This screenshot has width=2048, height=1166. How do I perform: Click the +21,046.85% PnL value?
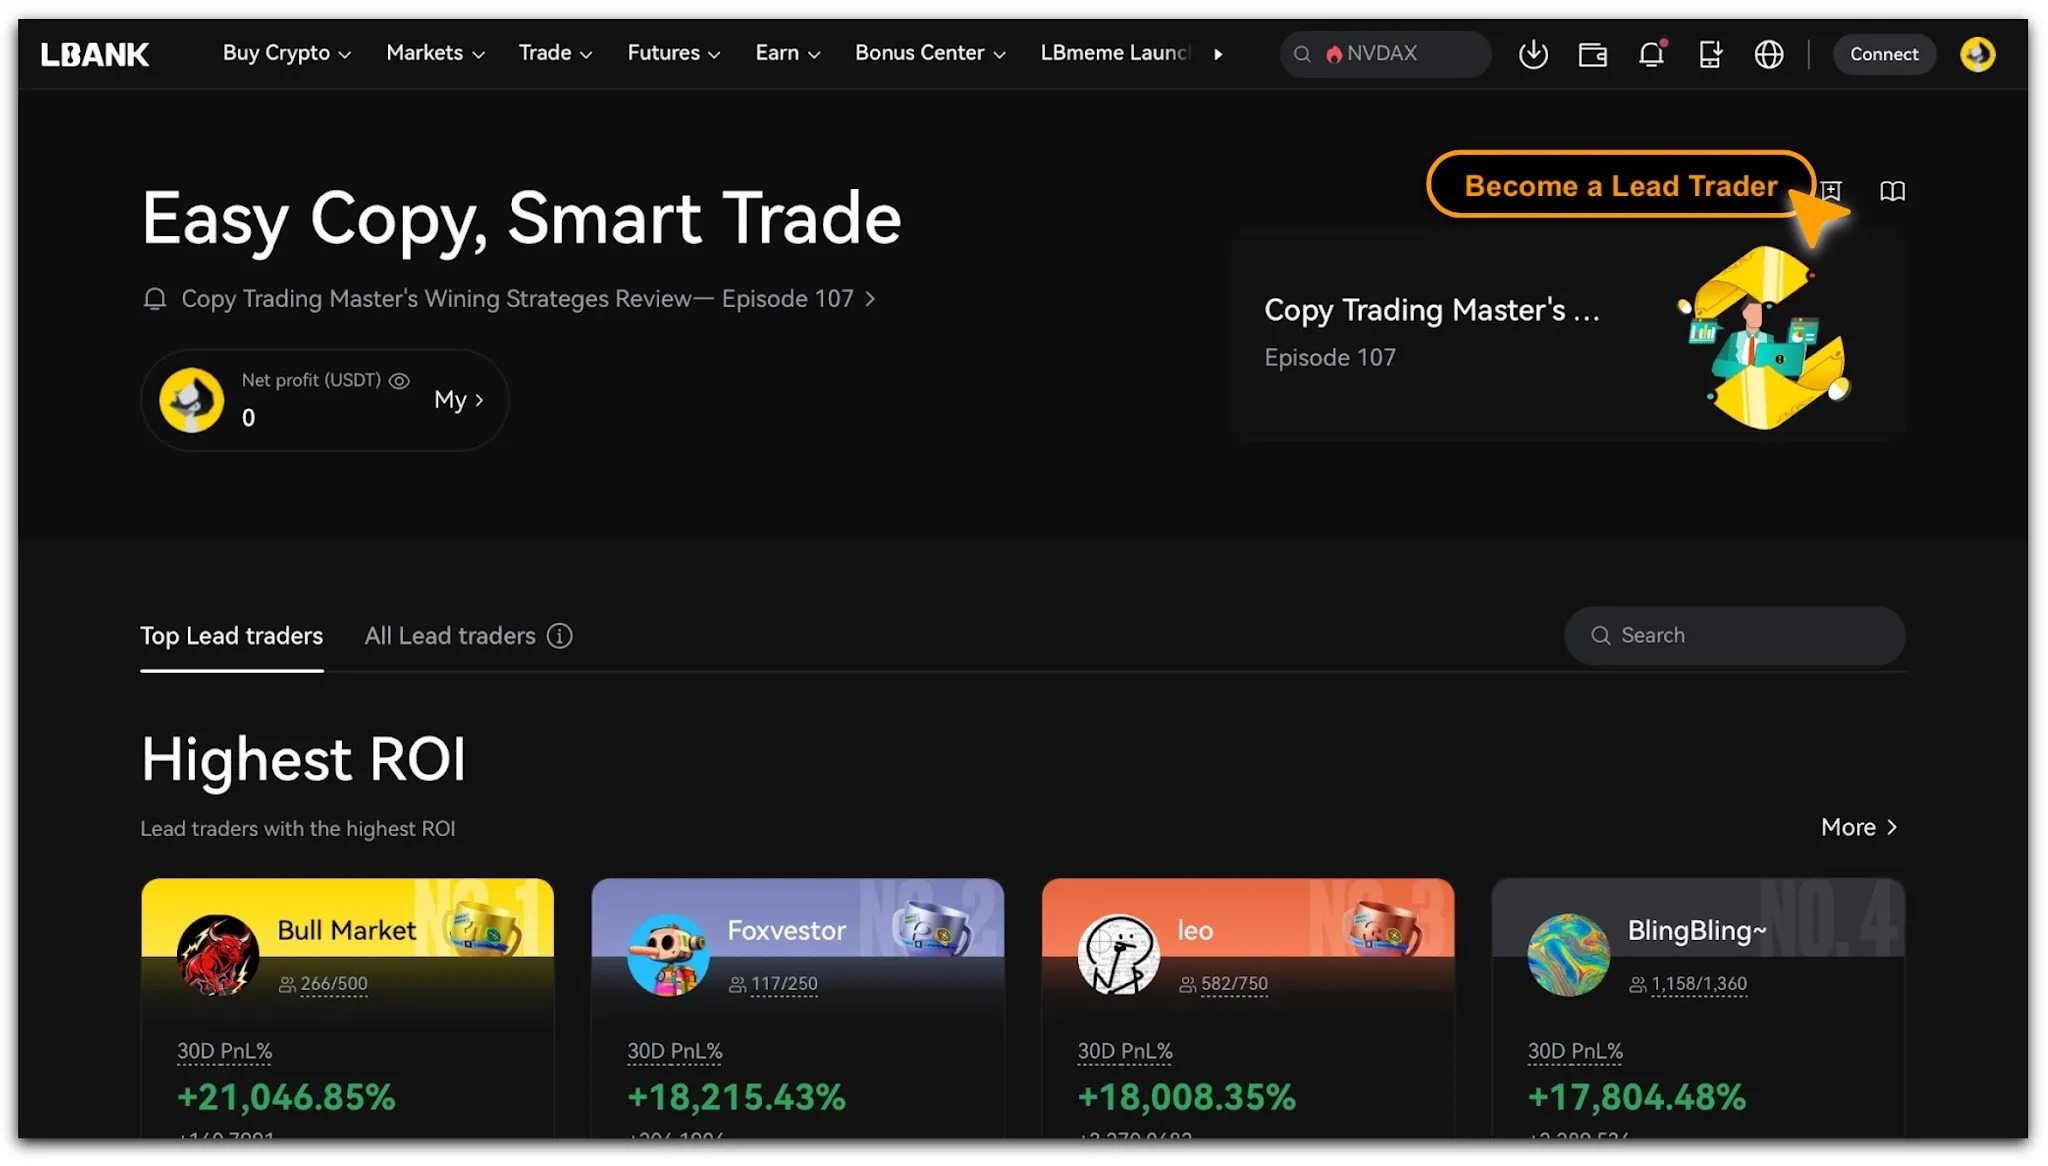coord(286,1098)
